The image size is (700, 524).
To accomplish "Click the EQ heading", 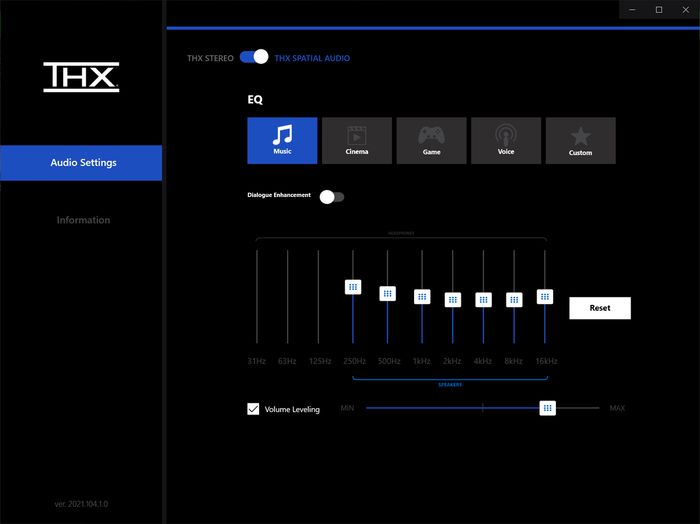I will point(255,99).
